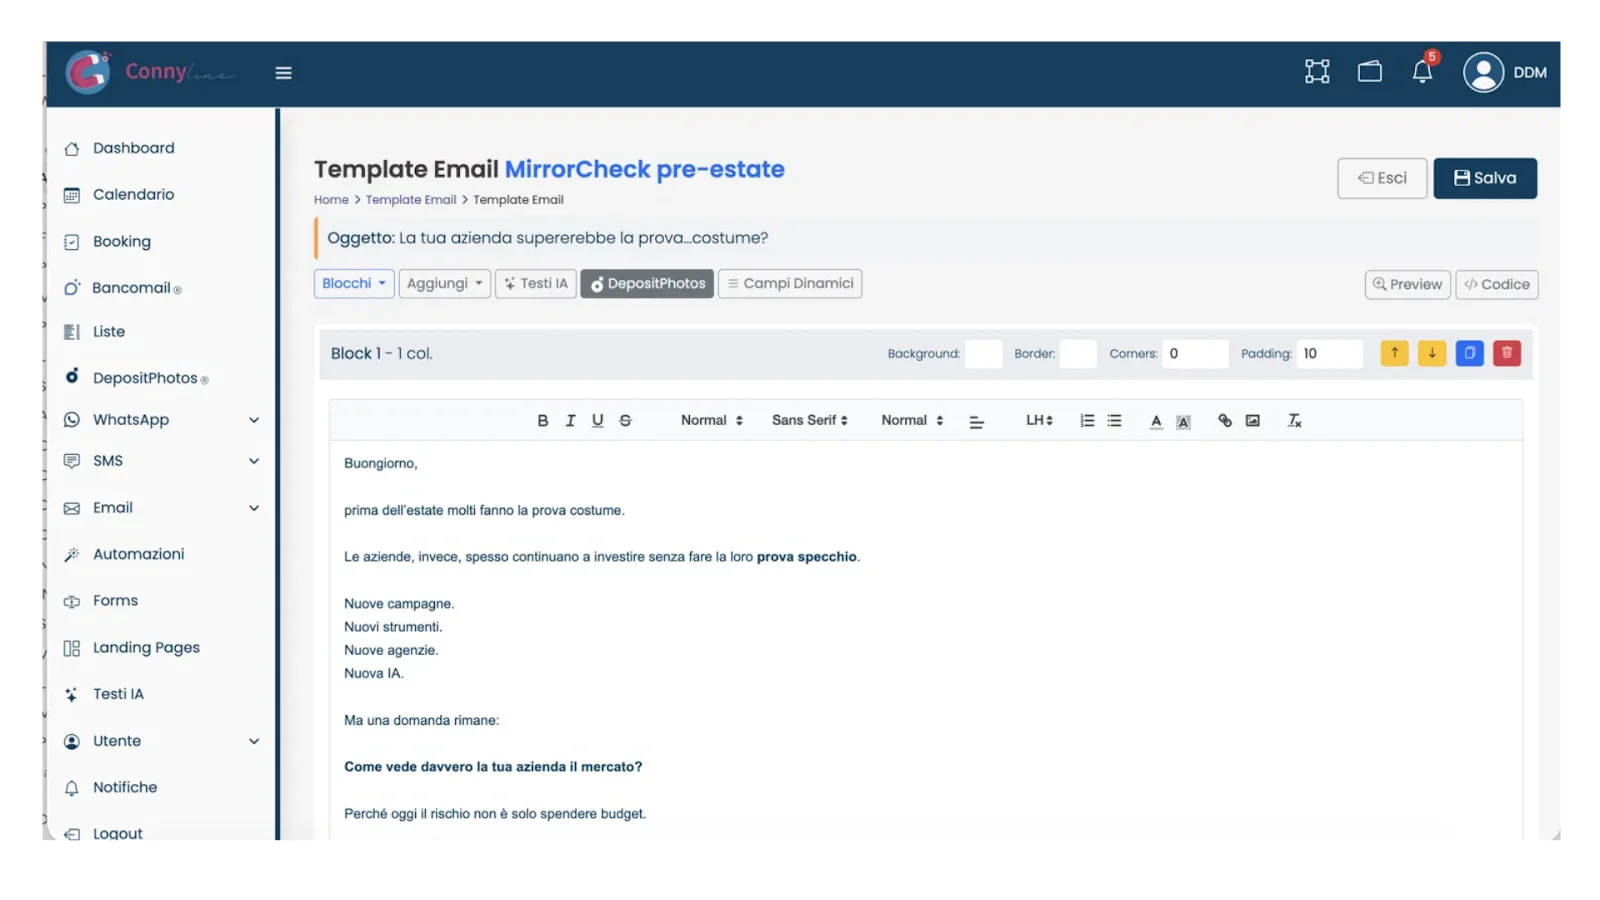Clear text formatting with the Tx icon
Image resolution: width=1600 pixels, height=900 pixels.
tap(1295, 421)
